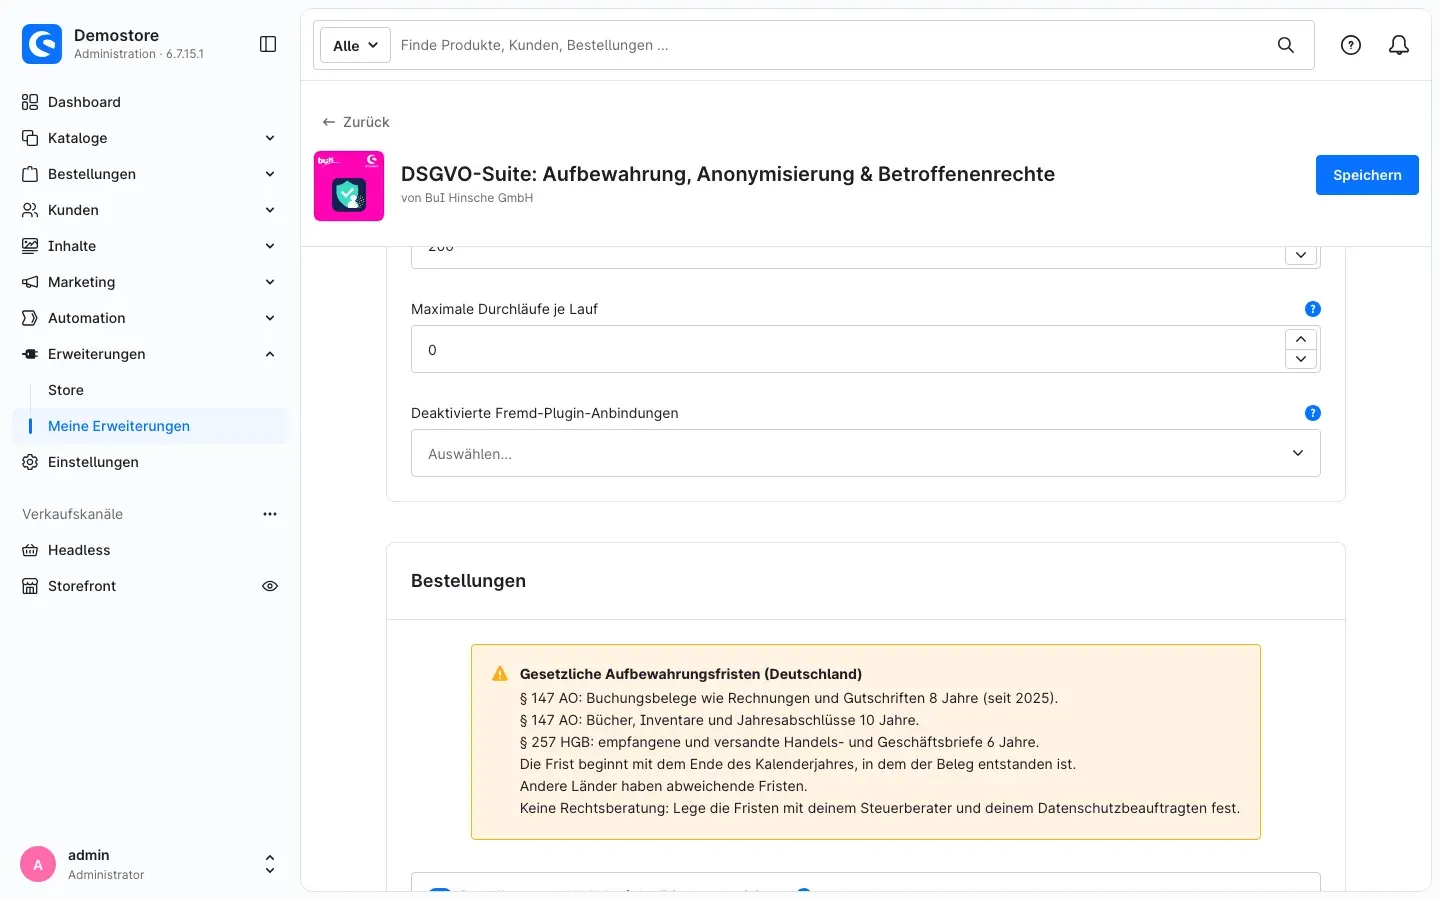Click the Marketing megaphone icon
This screenshot has height=900, width=1440.
tap(30, 282)
